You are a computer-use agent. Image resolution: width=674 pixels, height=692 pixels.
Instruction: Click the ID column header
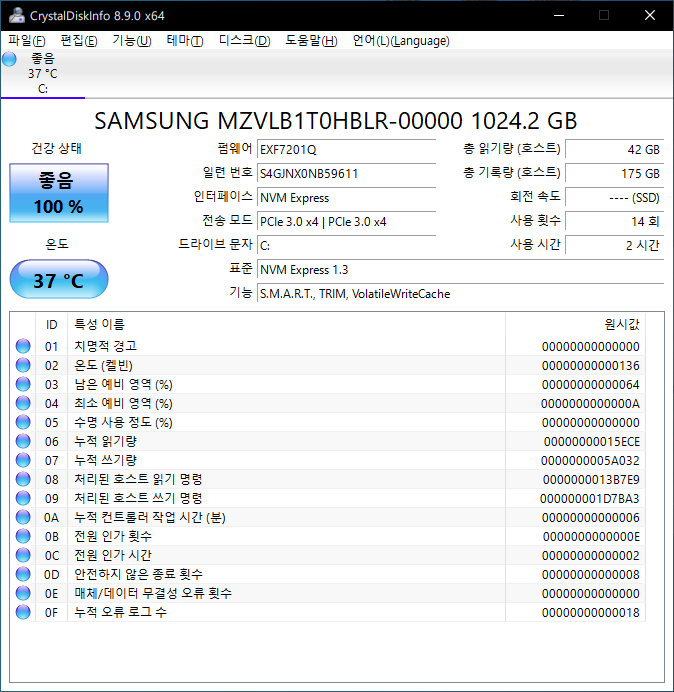pyautogui.click(x=51, y=325)
